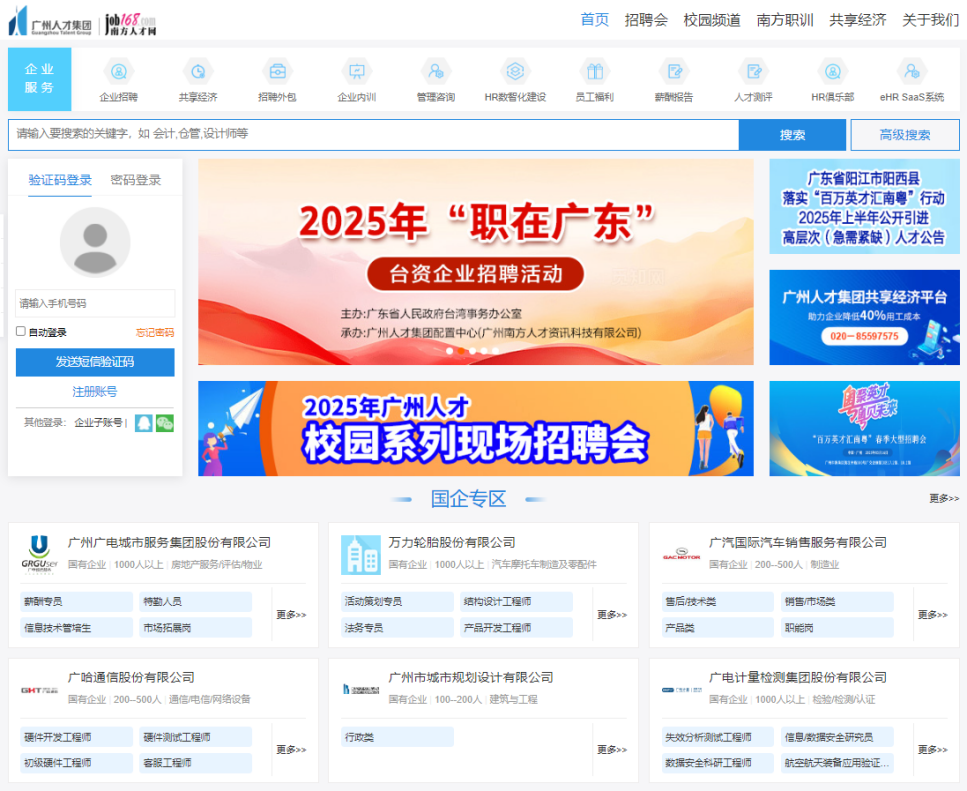Focus the 请输入手机号码 phone field
Viewport: 967px width, 791px height.
95,303
